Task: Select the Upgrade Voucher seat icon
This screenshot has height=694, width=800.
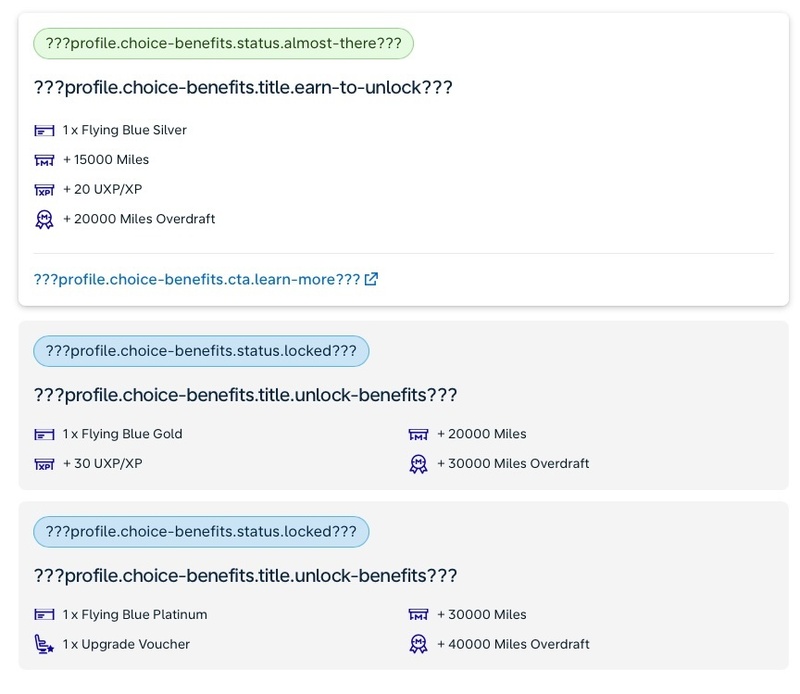Action: pos(42,643)
